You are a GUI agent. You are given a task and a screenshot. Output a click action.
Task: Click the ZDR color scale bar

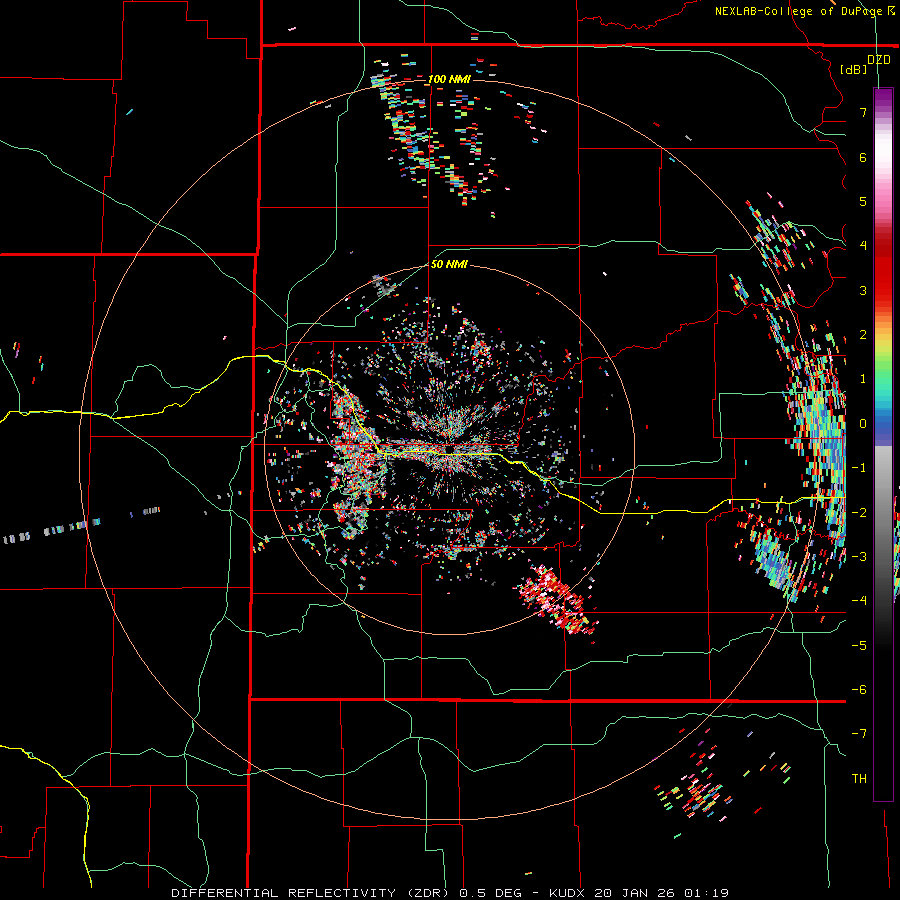883,444
